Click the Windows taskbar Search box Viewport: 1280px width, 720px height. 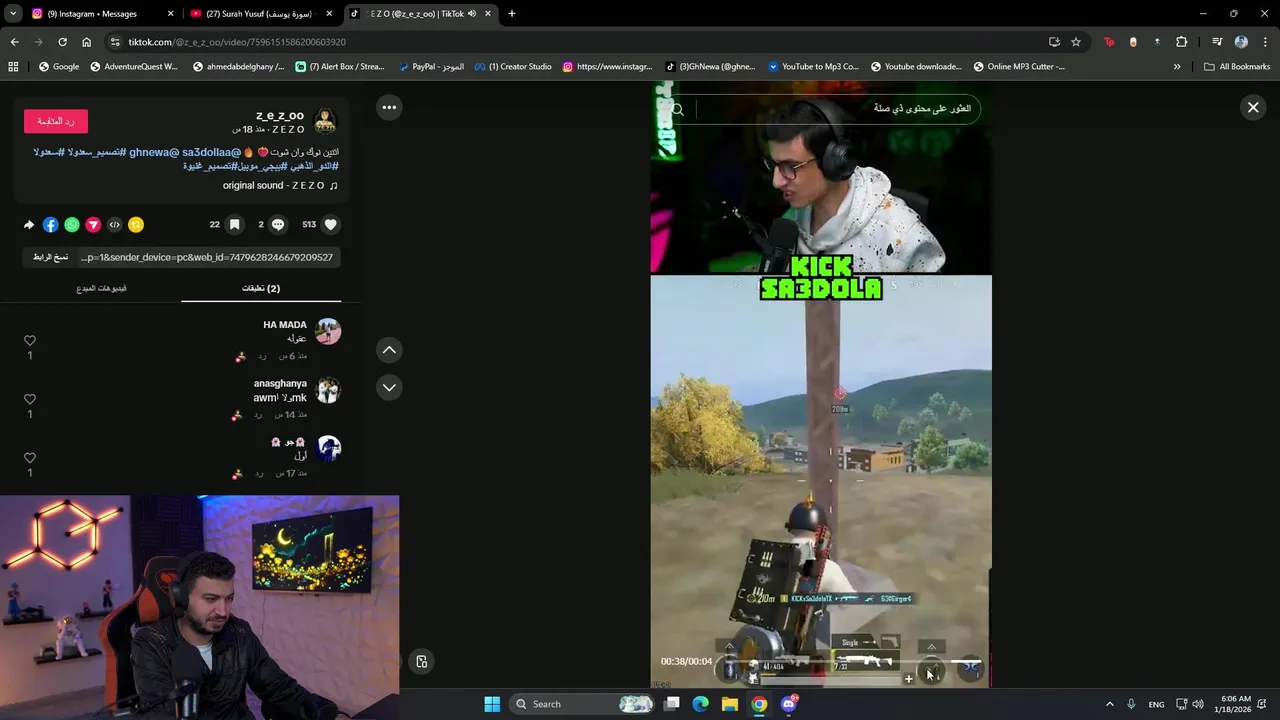pyautogui.click(x=584, y=704)
